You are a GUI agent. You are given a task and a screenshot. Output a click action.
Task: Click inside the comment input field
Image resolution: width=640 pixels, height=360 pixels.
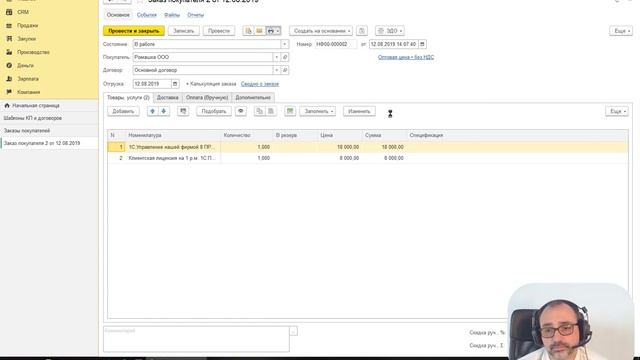tap(196, 339)
